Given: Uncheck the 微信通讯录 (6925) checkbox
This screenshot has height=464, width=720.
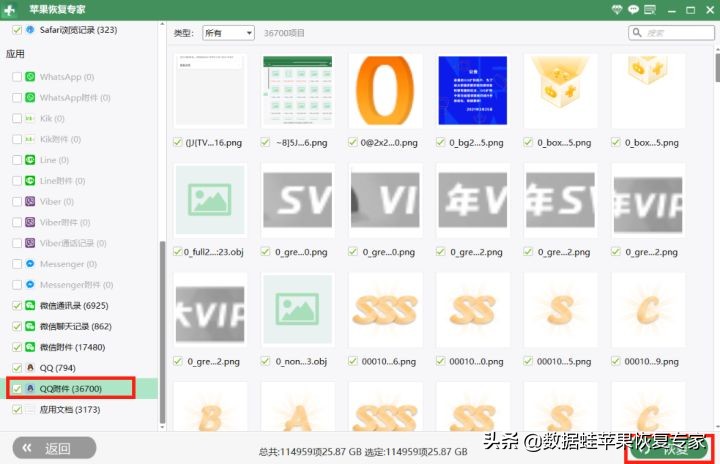Looking at the screenshot, I should [x=17, y=306].
